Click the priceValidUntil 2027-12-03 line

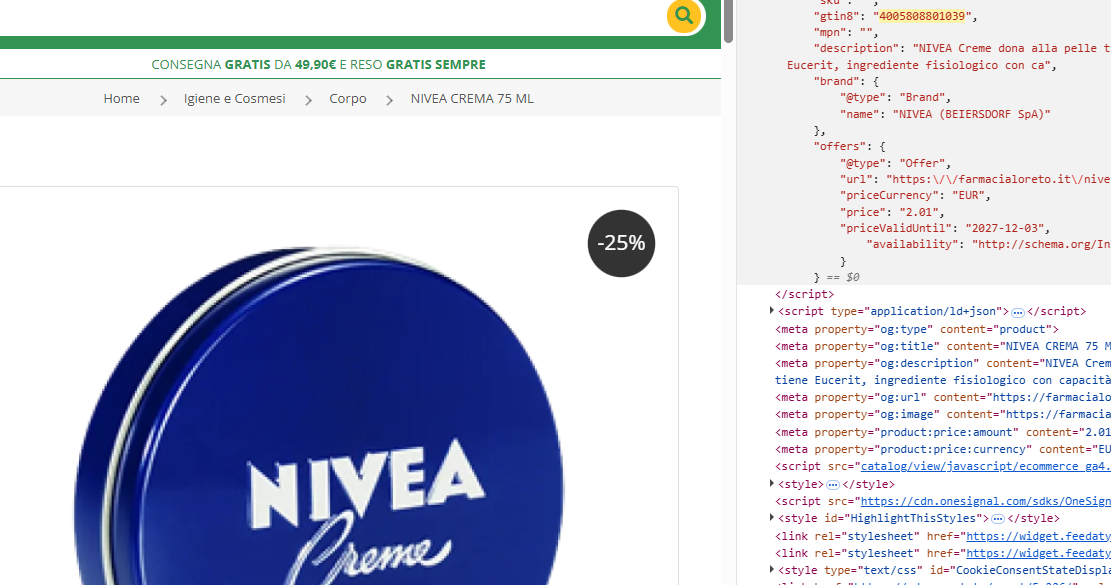tap(944, 228)
